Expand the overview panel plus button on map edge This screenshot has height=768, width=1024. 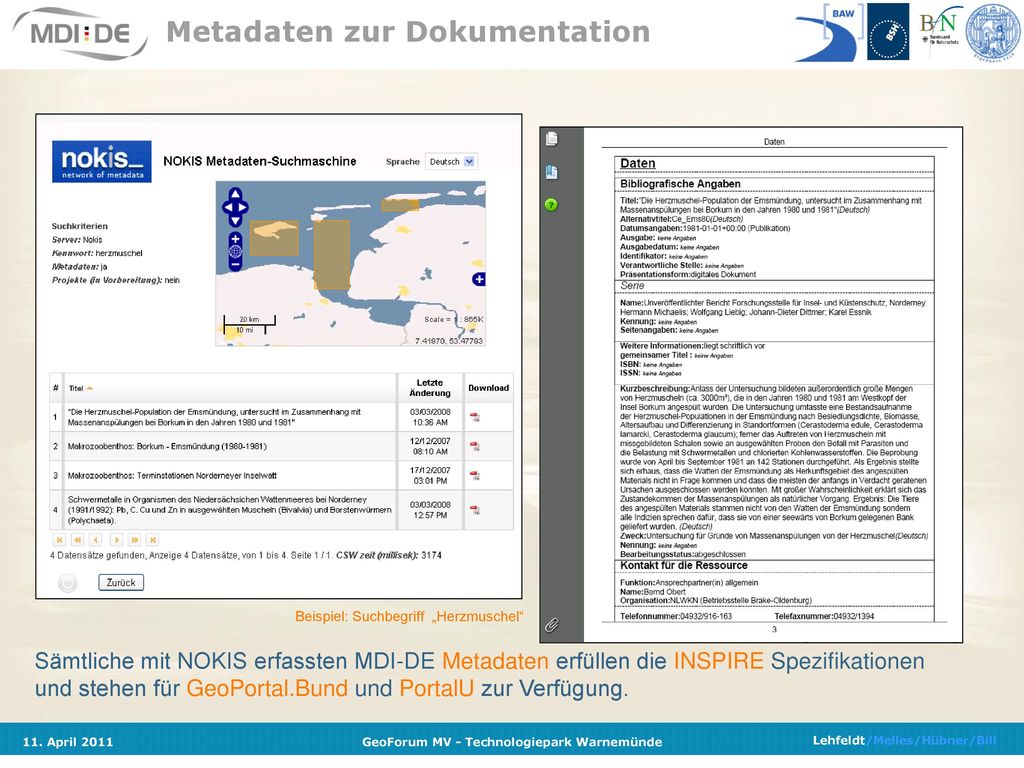[479, 280]
